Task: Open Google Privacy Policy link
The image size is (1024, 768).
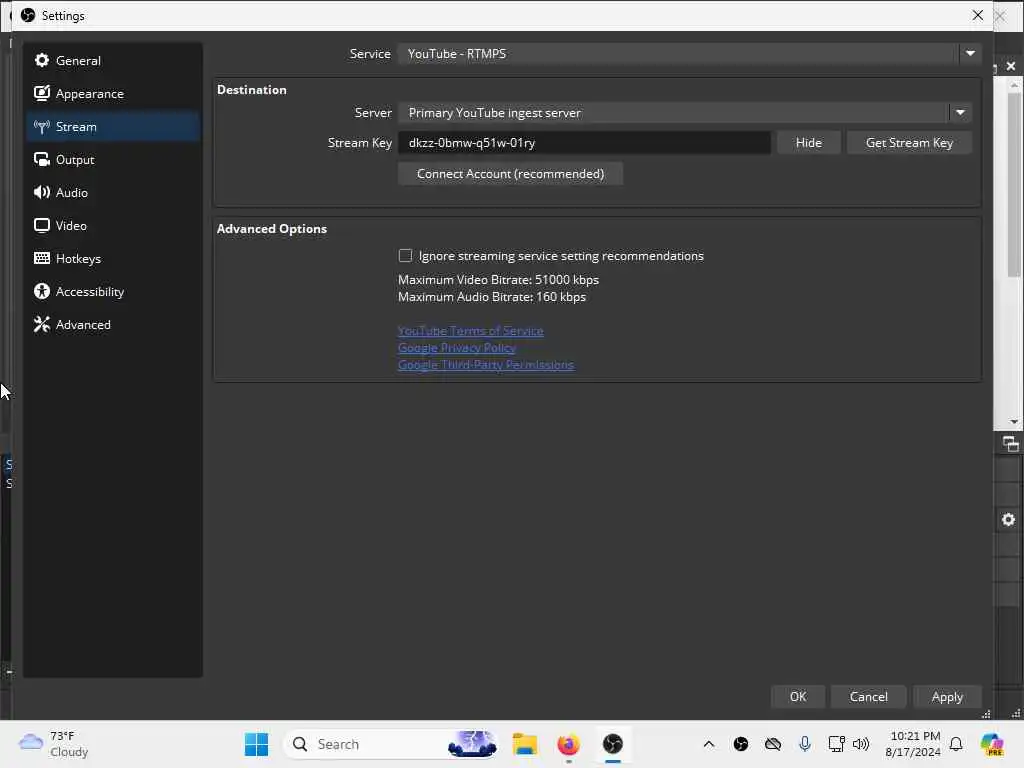Action: (456, 347)
